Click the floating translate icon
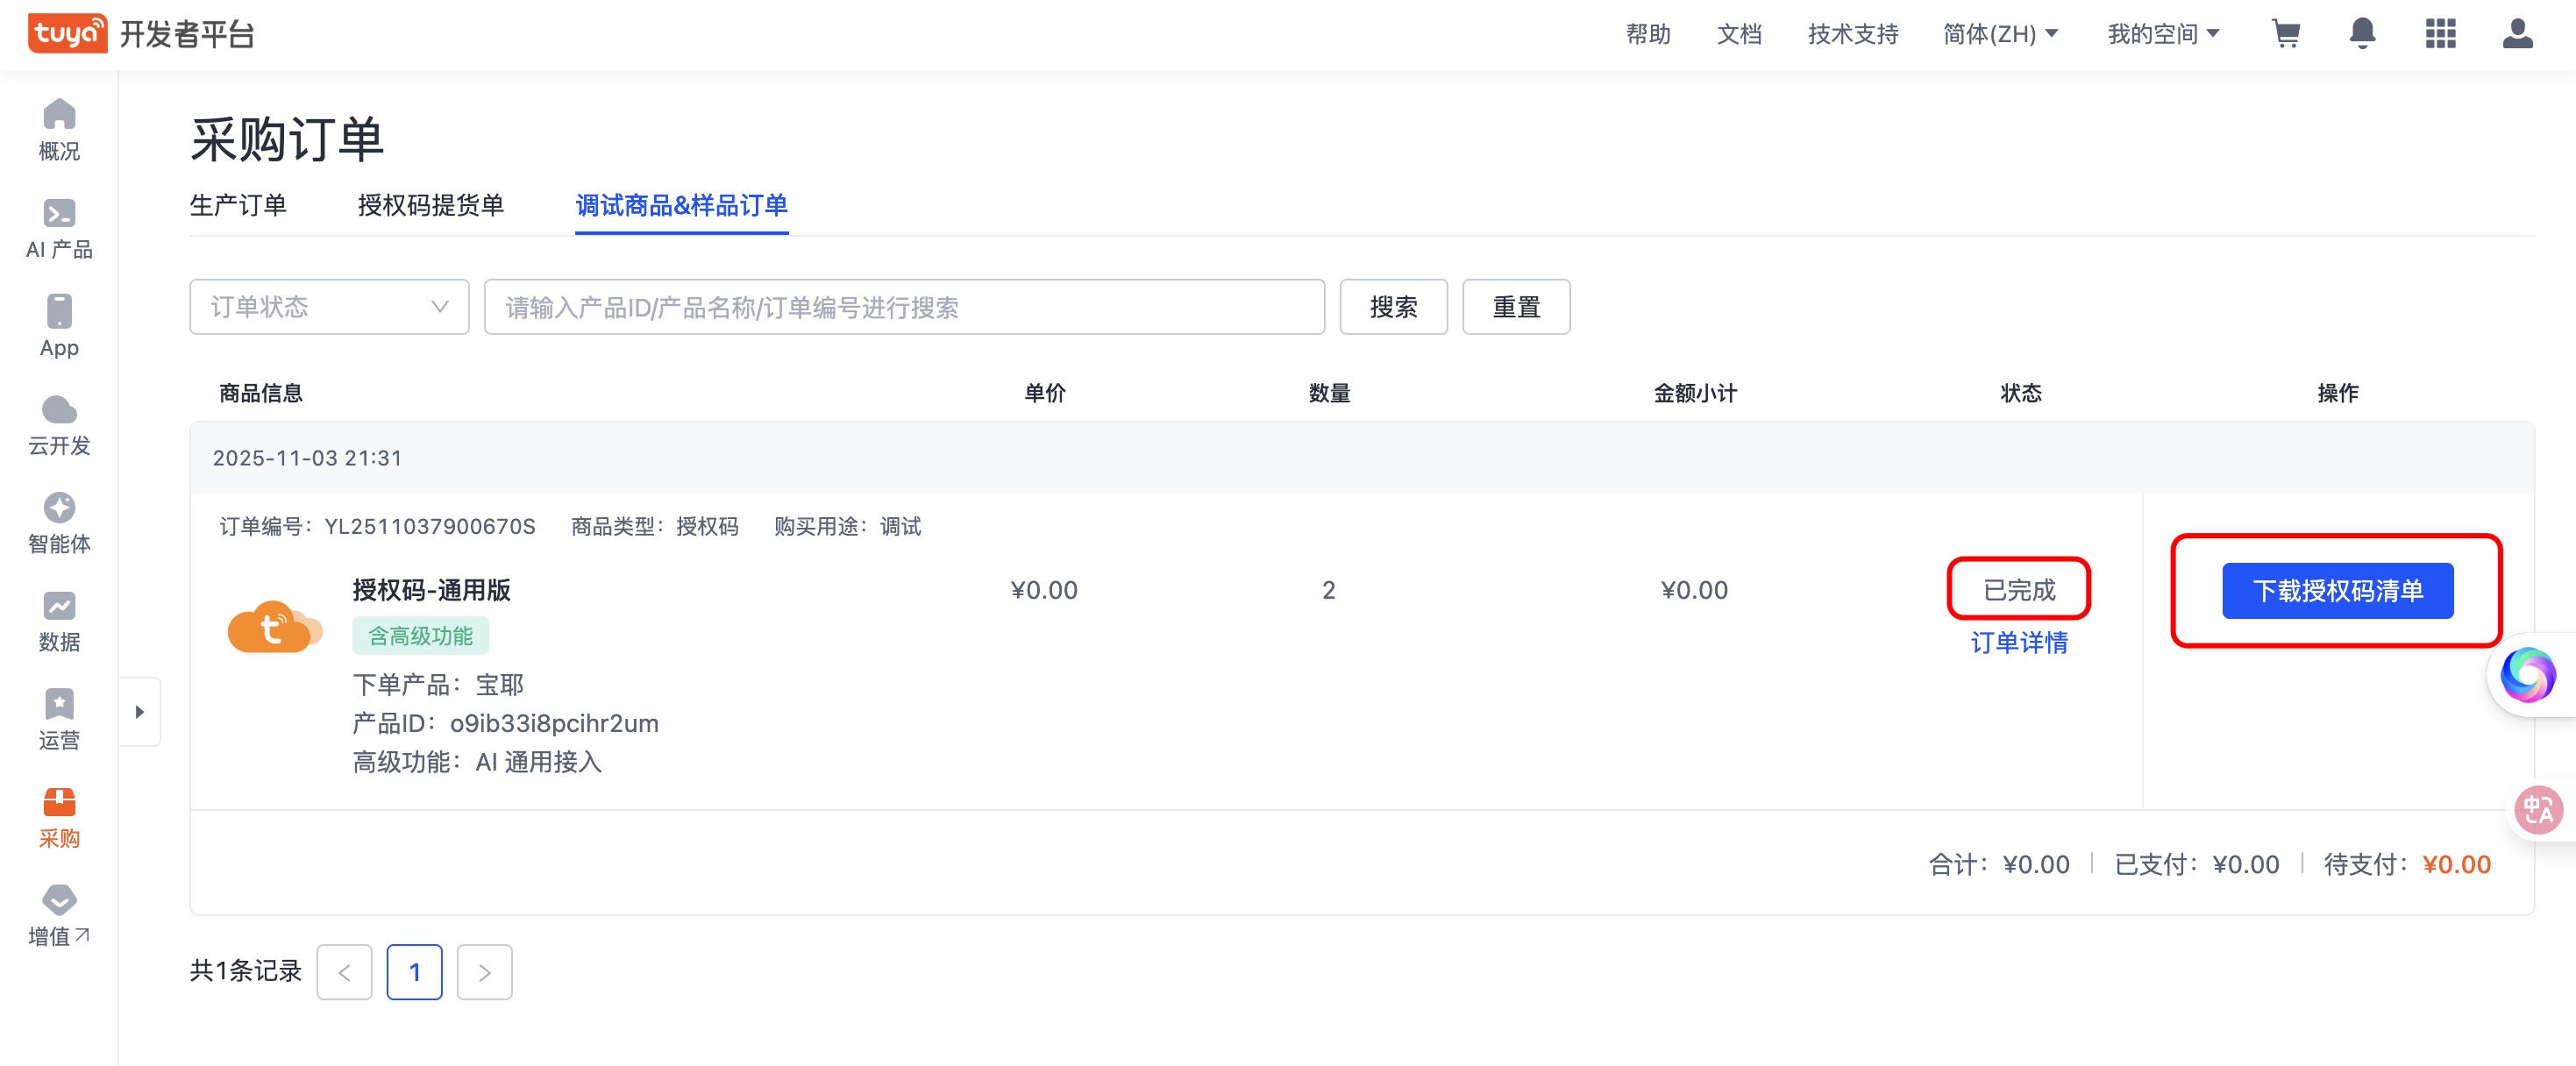The width and height of the screenshot is (2576, 1066). pyautogui.click(x=2538, y=809)
